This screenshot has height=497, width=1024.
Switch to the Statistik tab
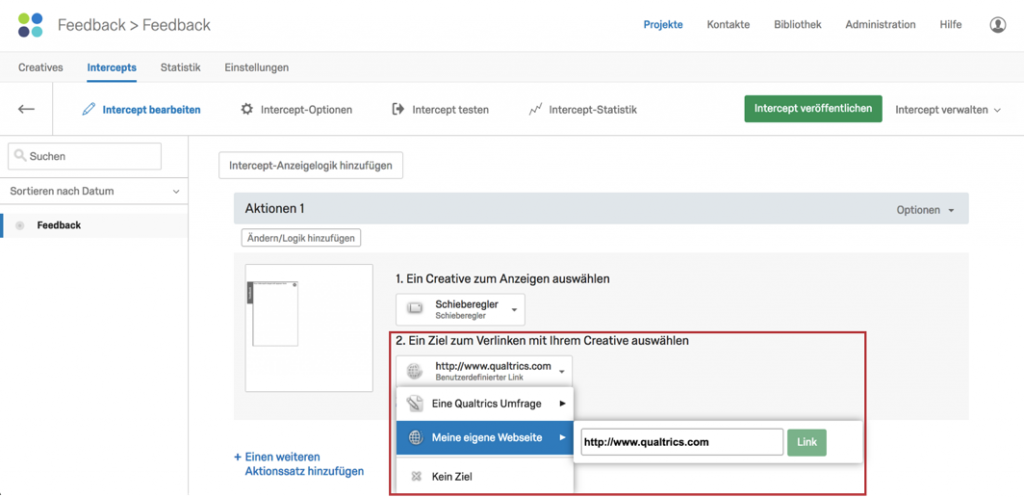pos(180,67)
